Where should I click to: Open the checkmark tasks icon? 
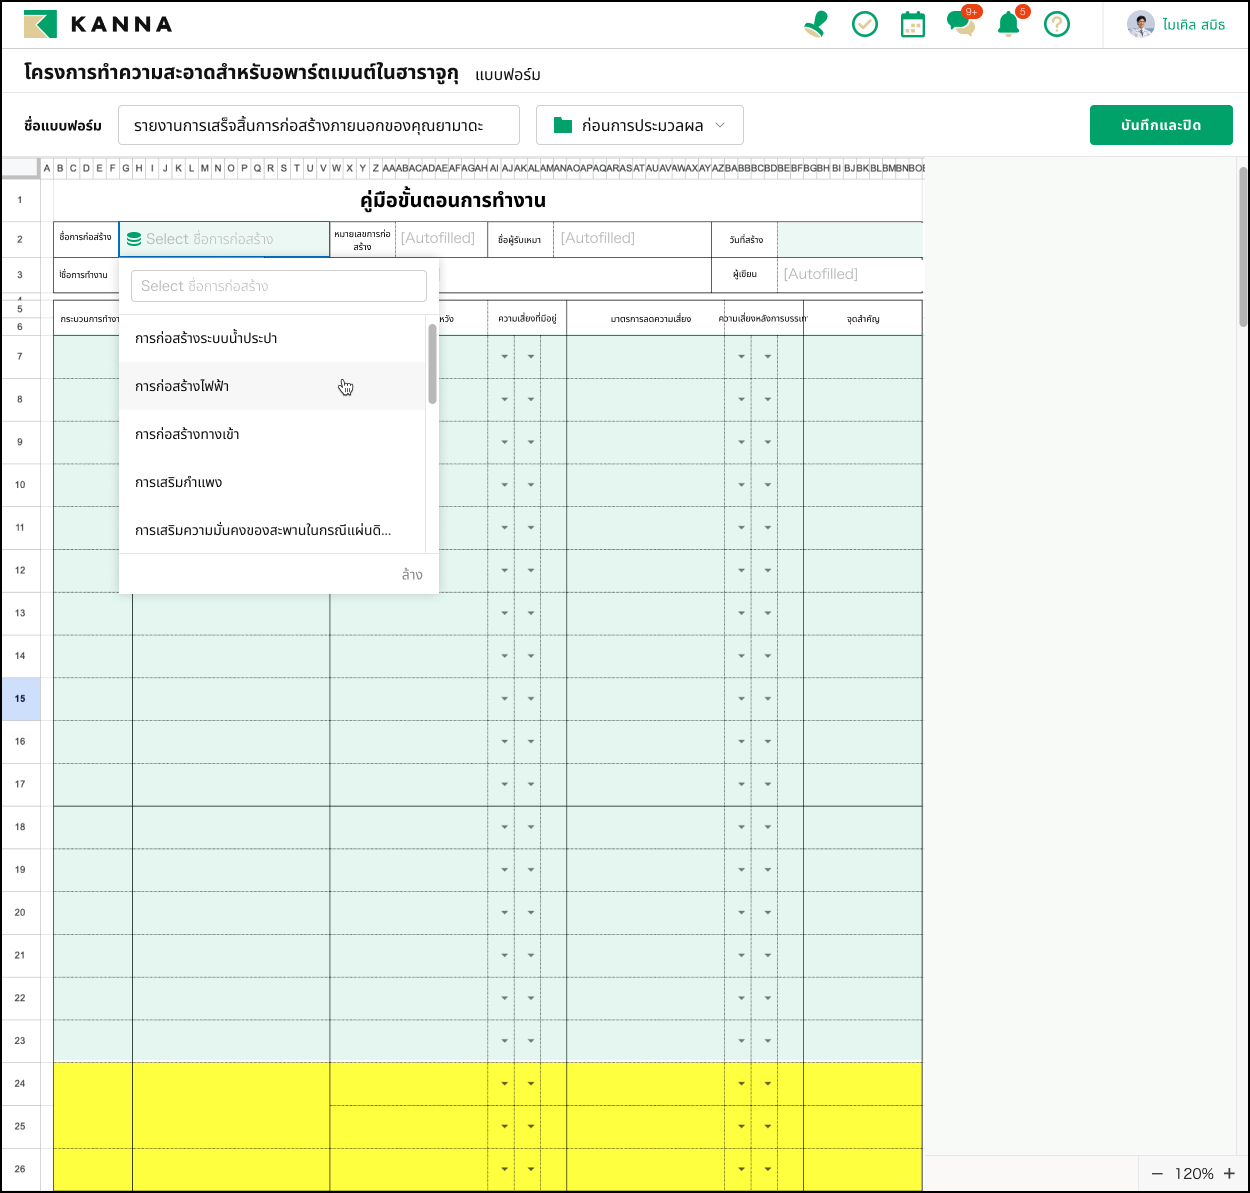pos(864,24)
